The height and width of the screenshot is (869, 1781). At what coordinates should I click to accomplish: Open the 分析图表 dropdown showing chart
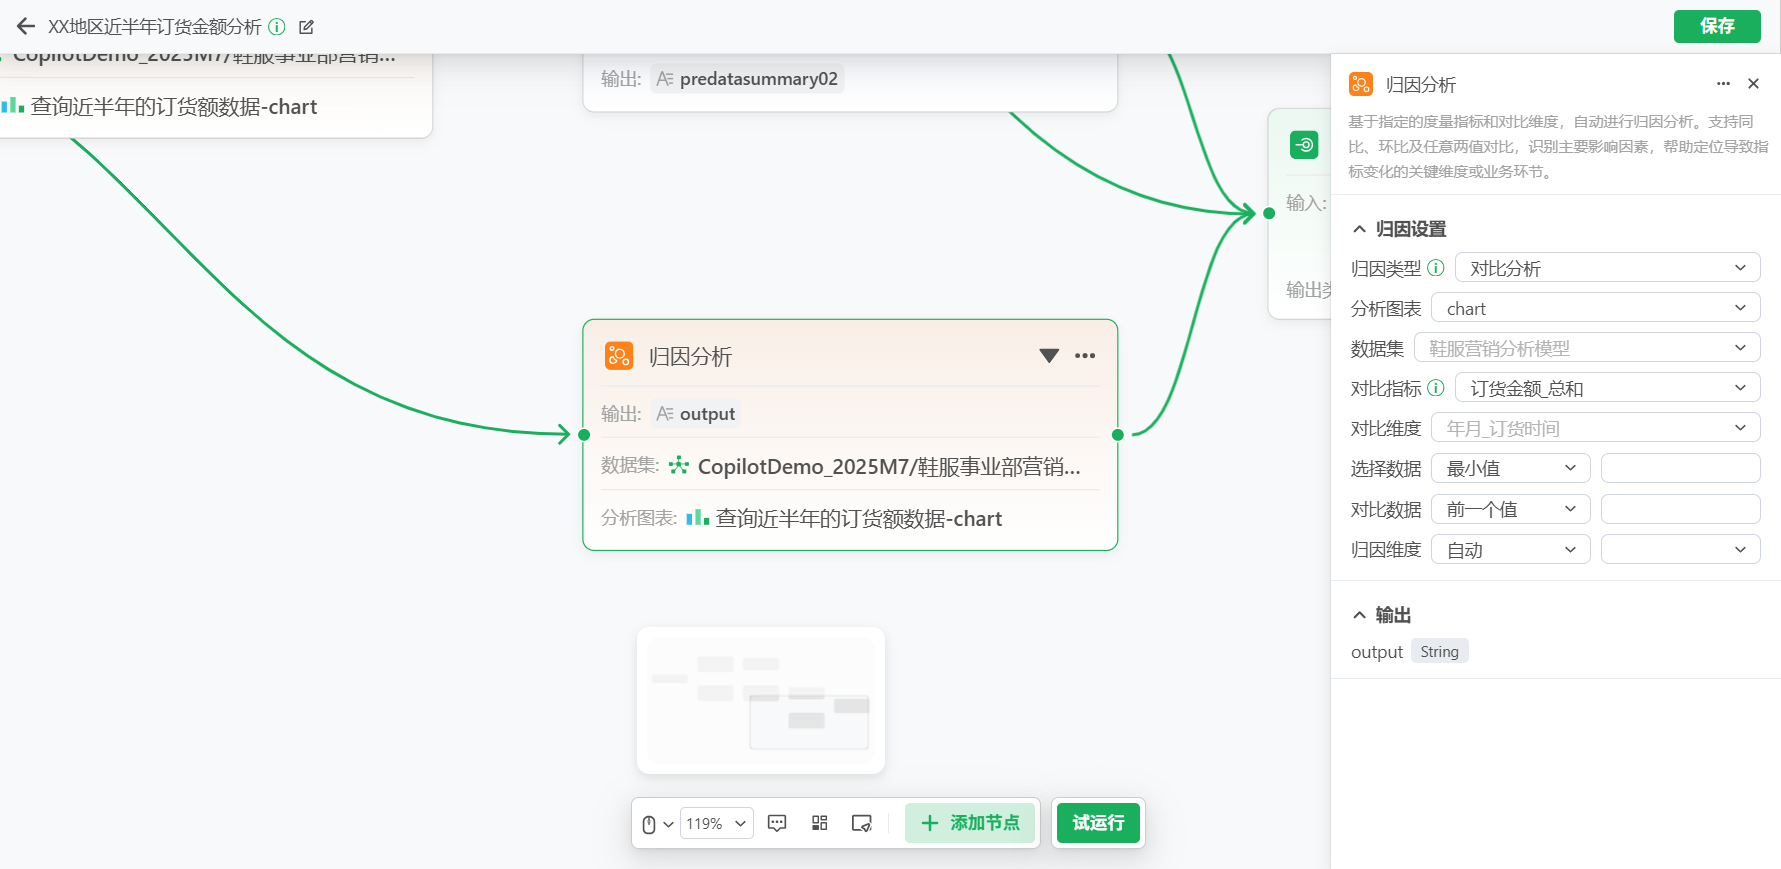(x=1595, y=308)
